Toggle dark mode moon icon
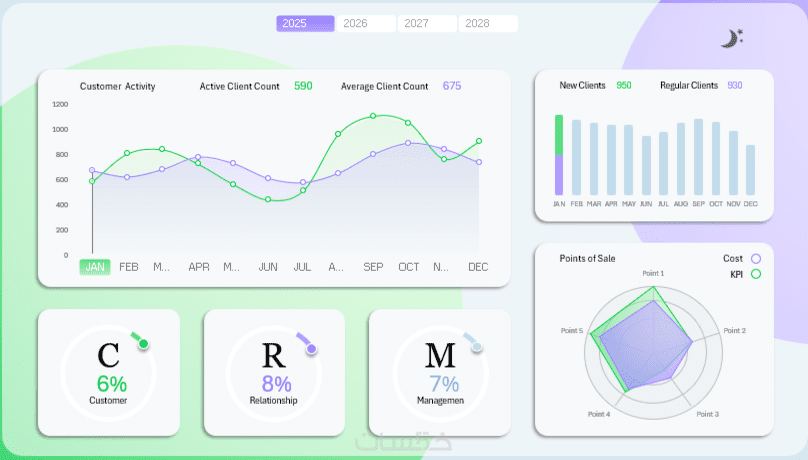 coord(731,38)
